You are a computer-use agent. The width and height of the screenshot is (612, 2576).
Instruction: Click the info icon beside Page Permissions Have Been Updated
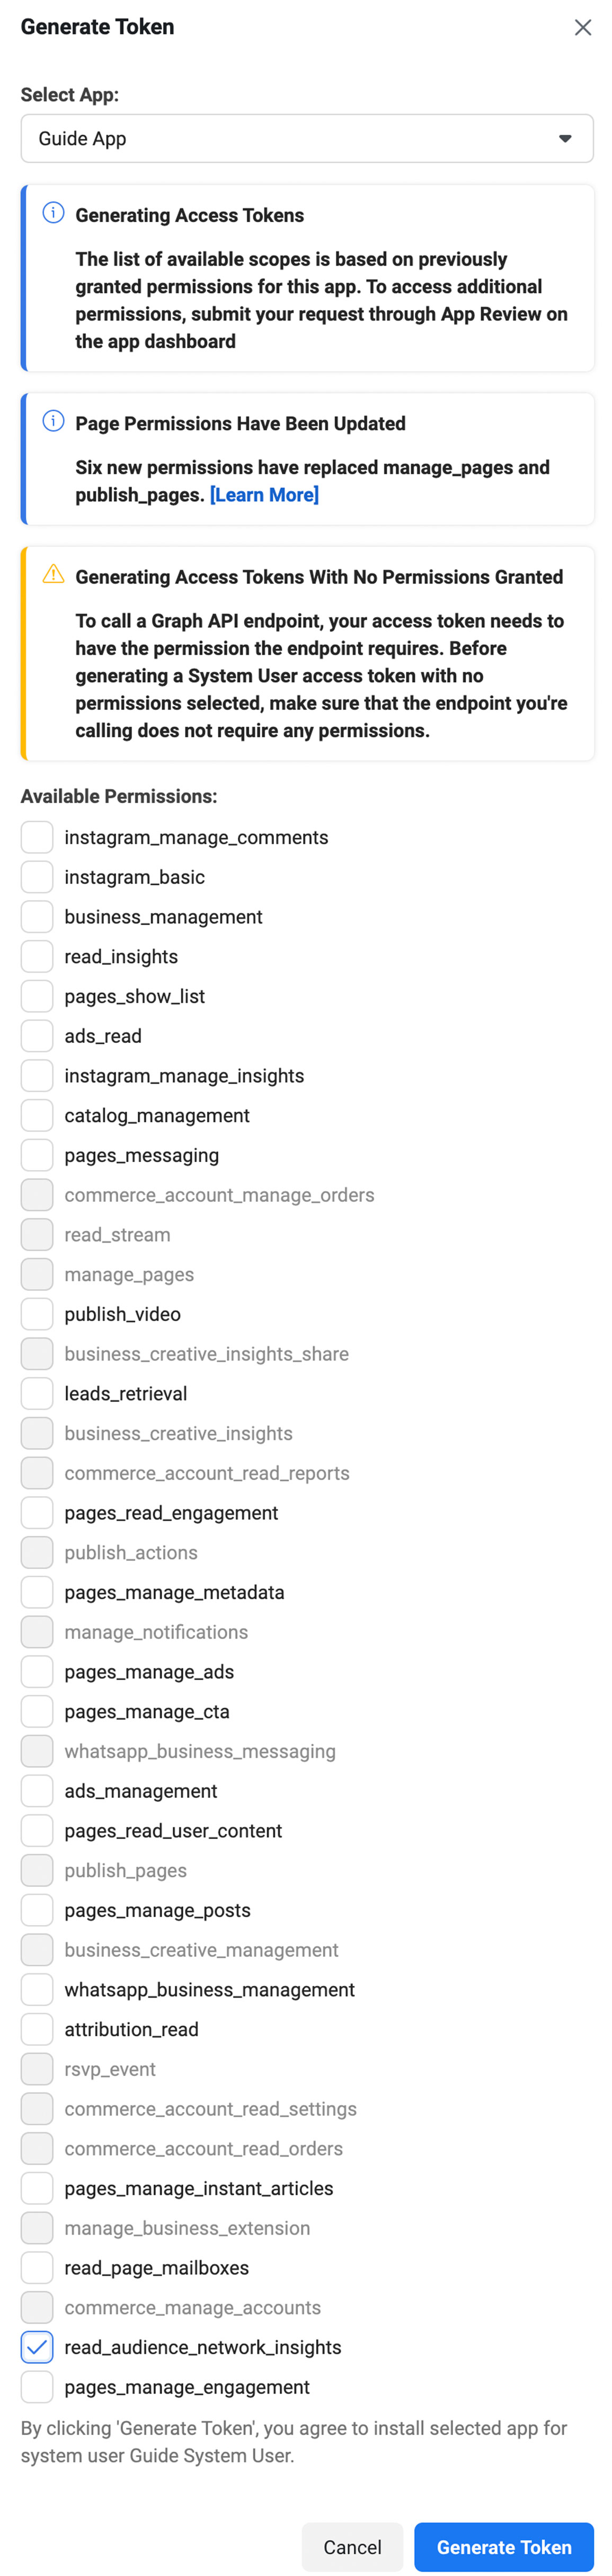pos(53,421)
